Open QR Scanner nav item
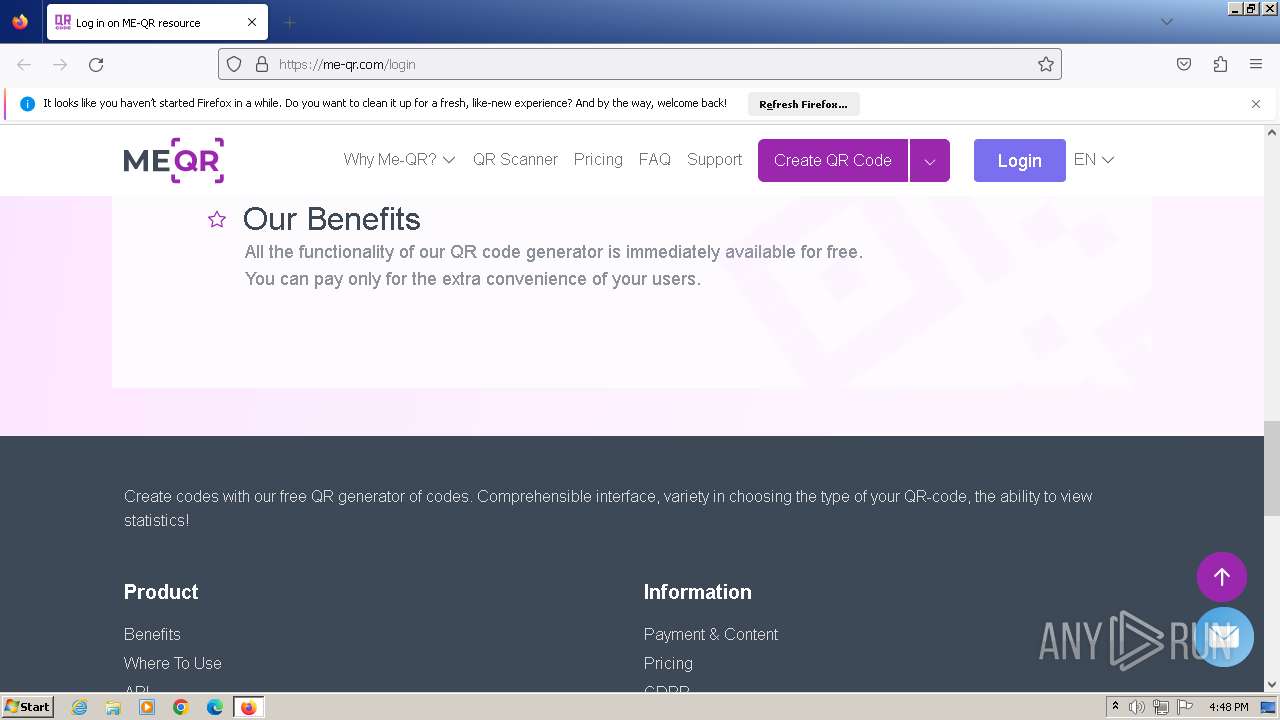 coord(515,160)
